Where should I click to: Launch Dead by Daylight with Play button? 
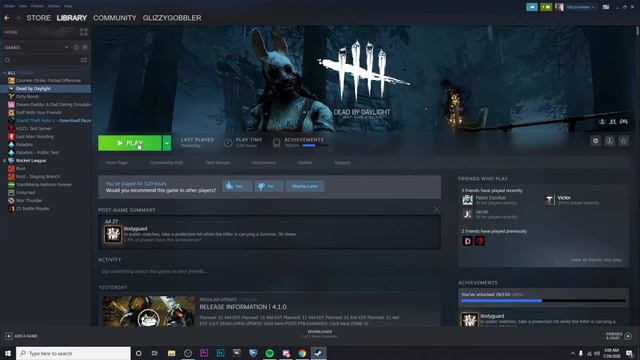tap(130, 143)
